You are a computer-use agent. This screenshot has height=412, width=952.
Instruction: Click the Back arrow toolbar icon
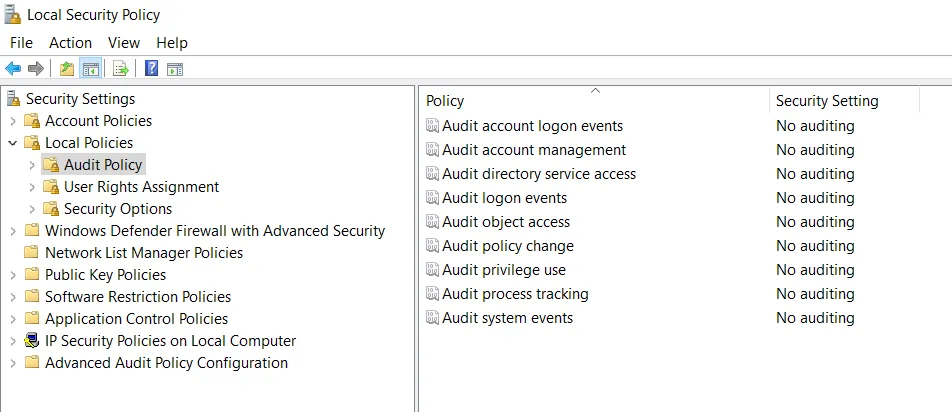pos(13,69)
